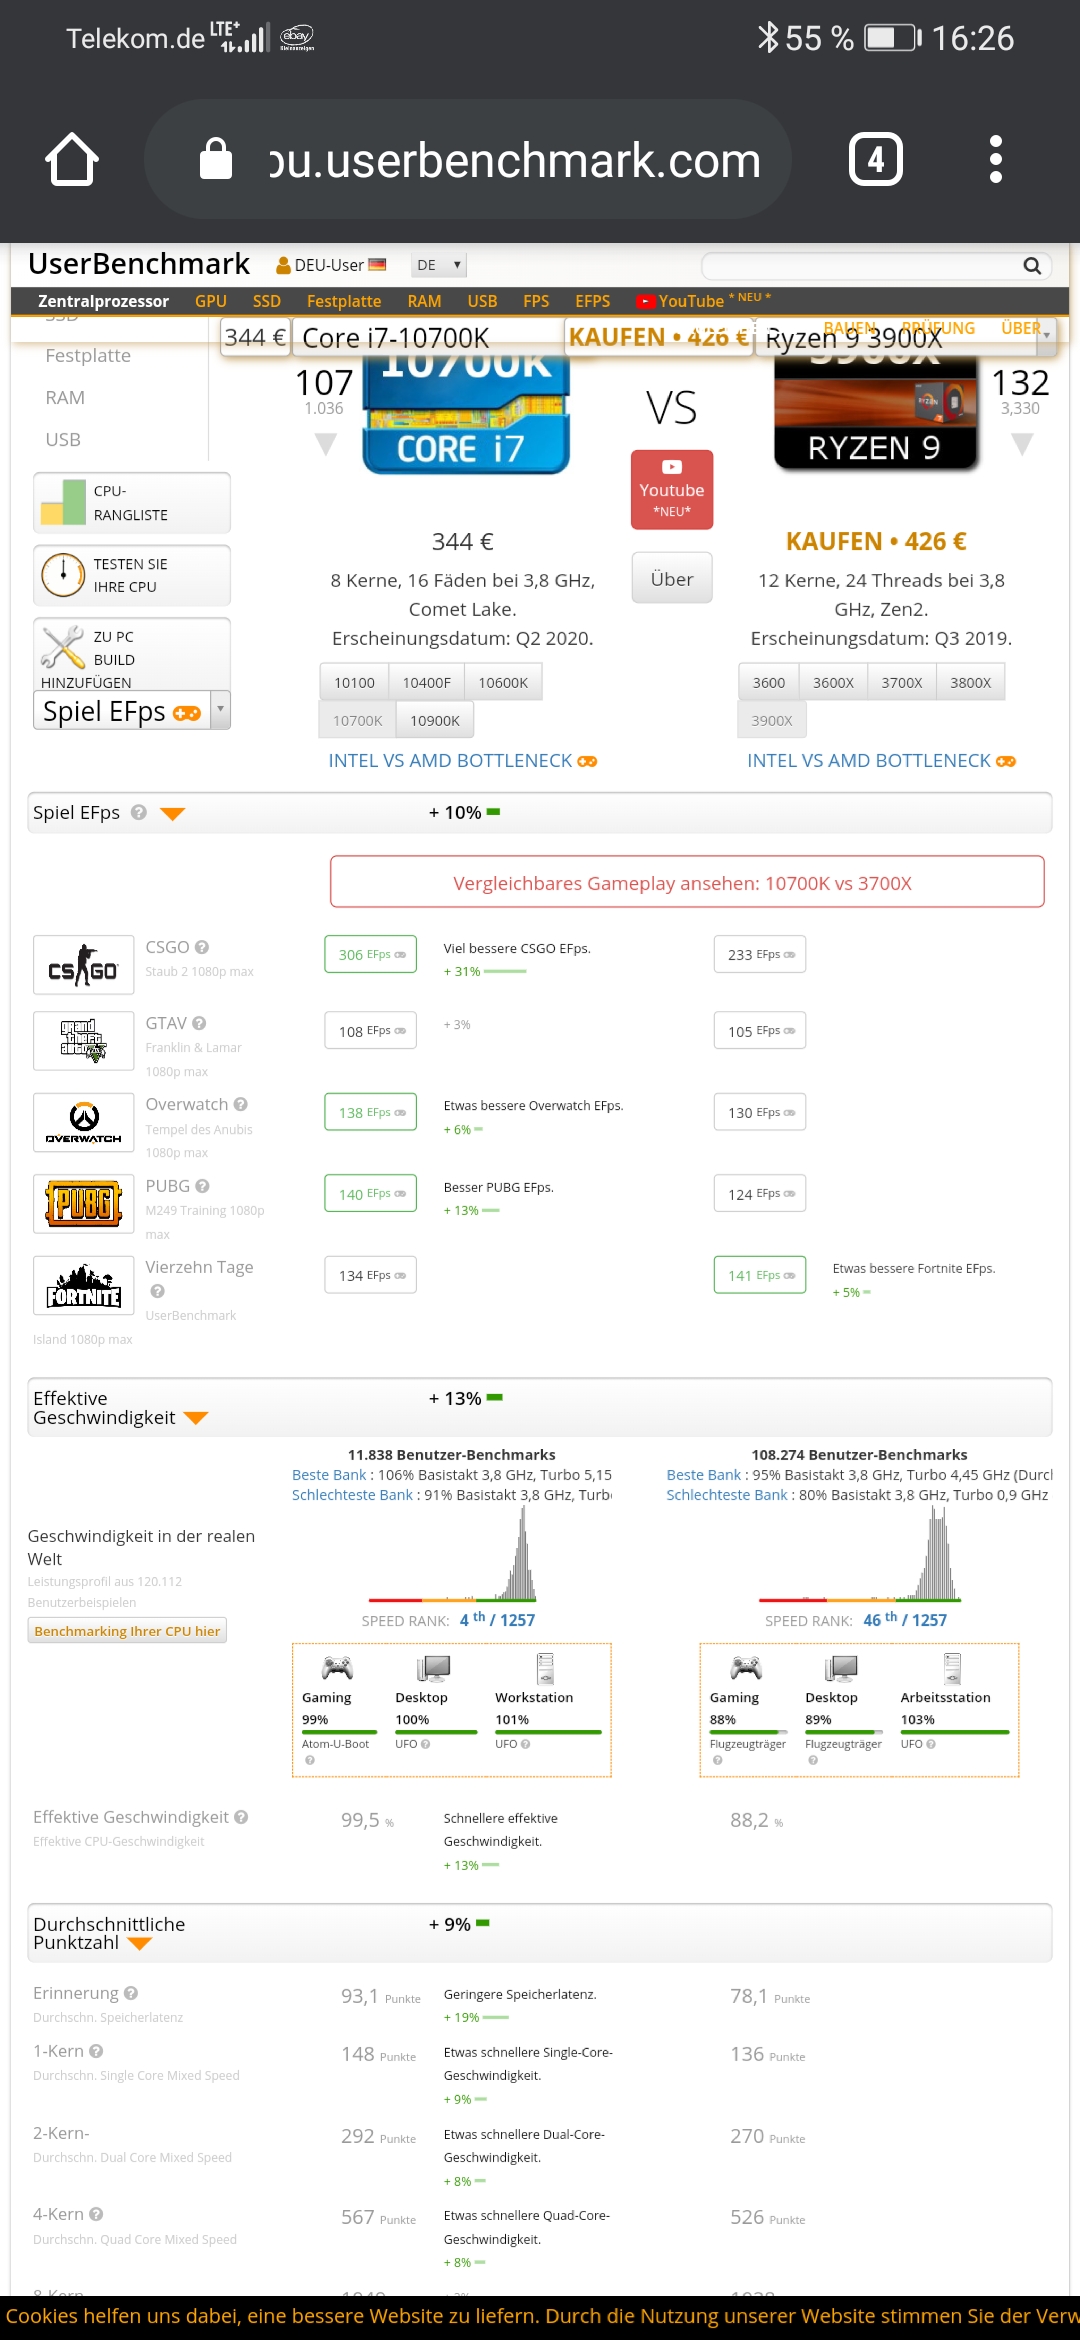This screenshot has width=1080, height=2340.
Task: Select USB in the left sidebar
Action: point(63,439)
